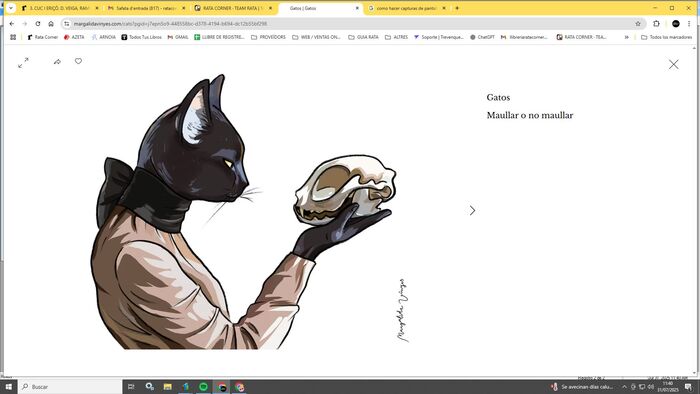This screenshot has height=394, width=700.
Task: Go back to the previous page
Action: [x=12, y=24]
